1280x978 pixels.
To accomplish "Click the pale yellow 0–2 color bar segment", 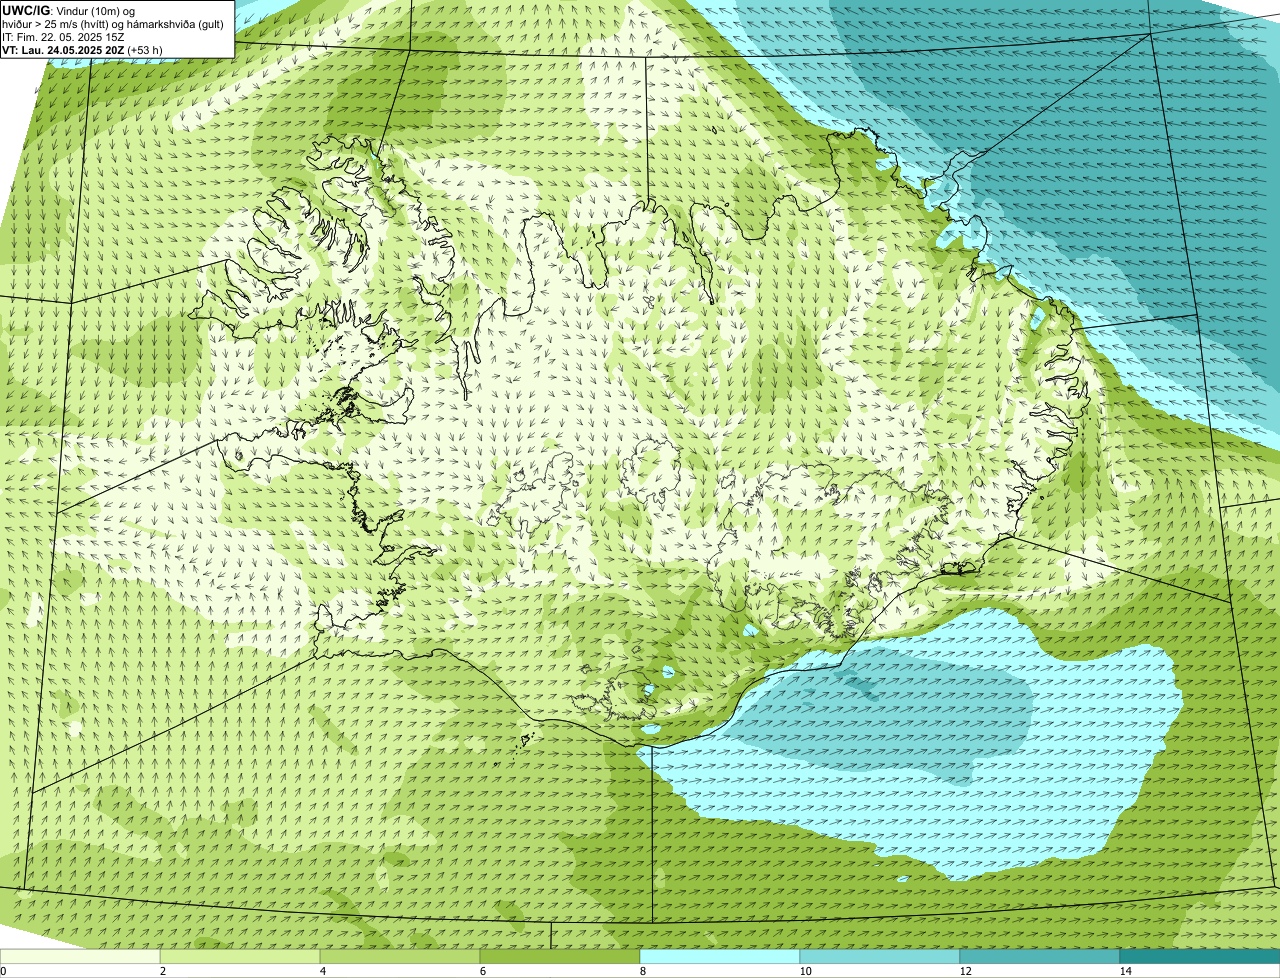I will click(80, 956).
